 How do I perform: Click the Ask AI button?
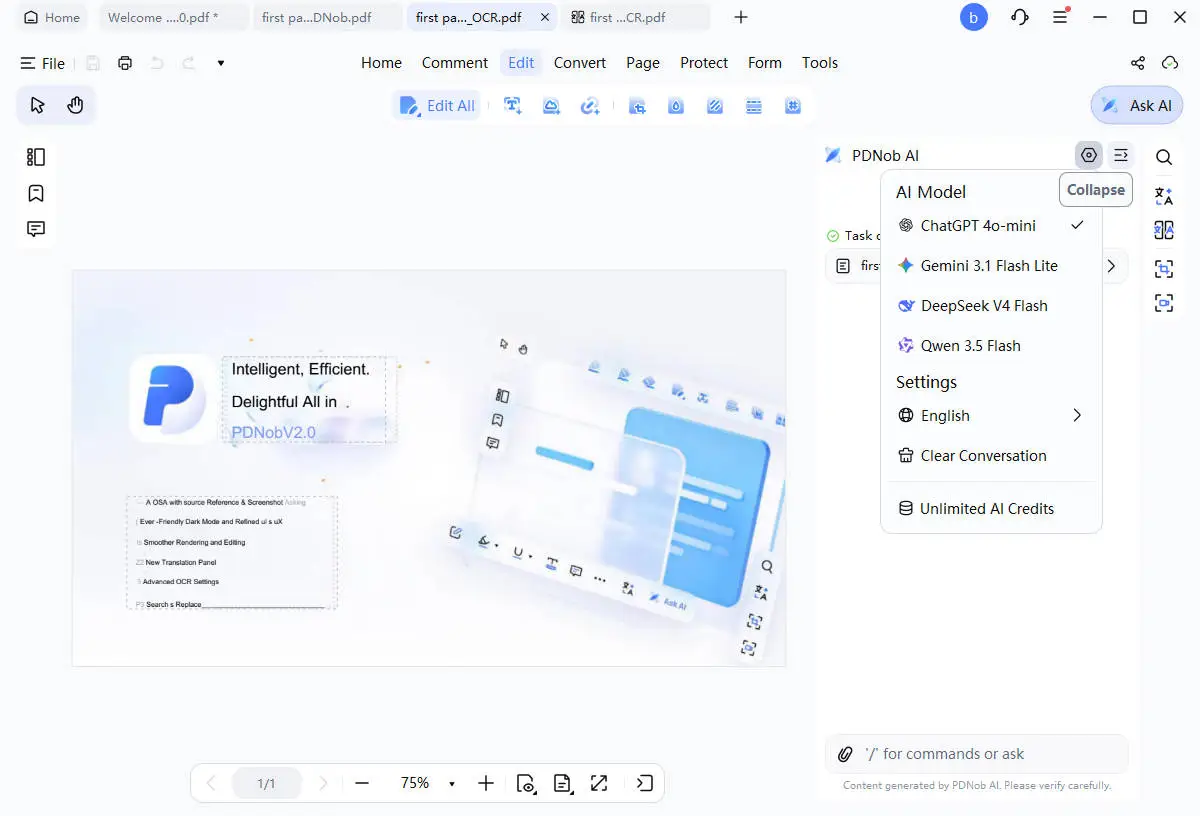(1137, 105)
